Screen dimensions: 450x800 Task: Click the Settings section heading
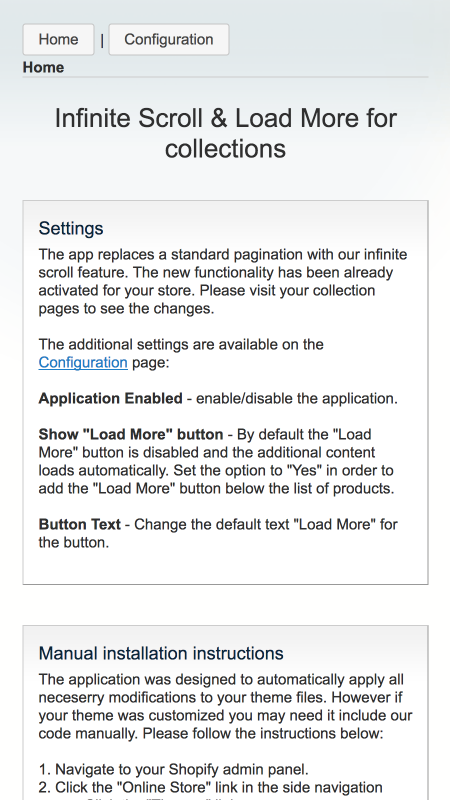point(71,228)
